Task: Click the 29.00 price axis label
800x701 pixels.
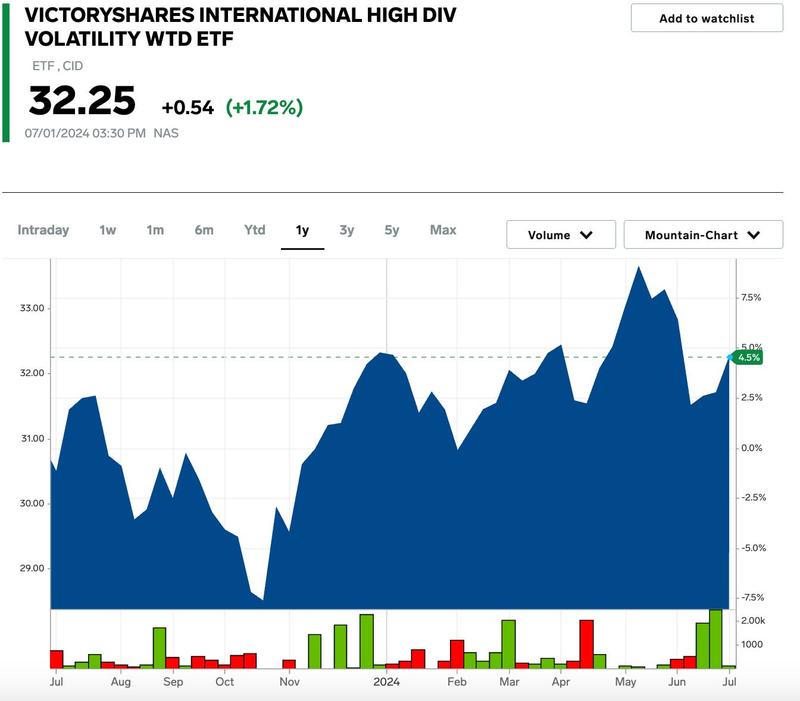Action: (32, 568)
